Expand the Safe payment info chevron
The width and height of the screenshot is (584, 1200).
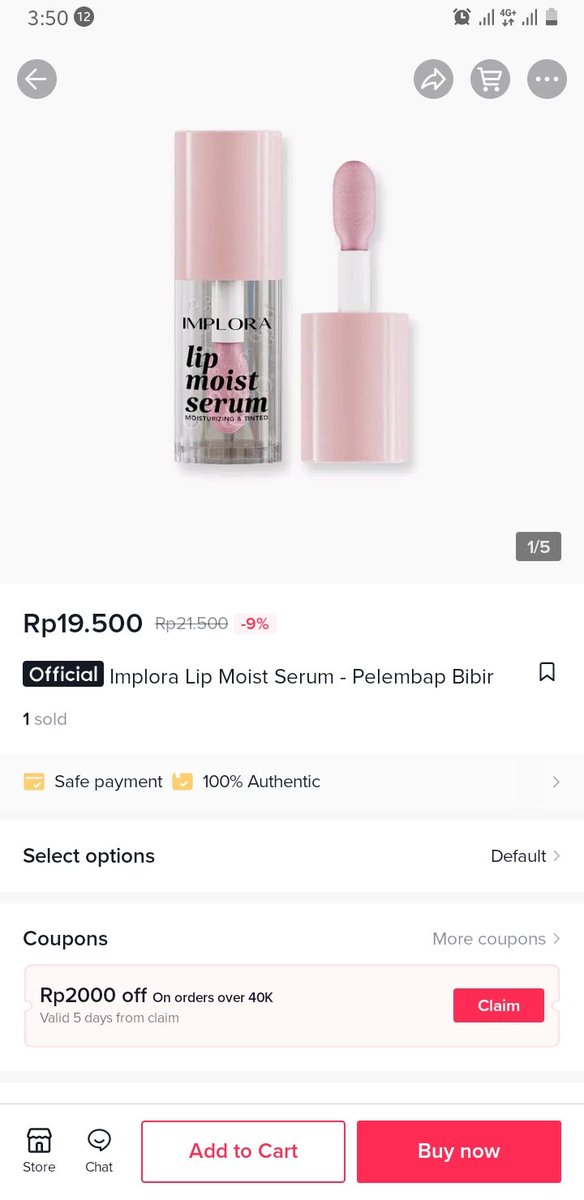[x=556, y=782]
